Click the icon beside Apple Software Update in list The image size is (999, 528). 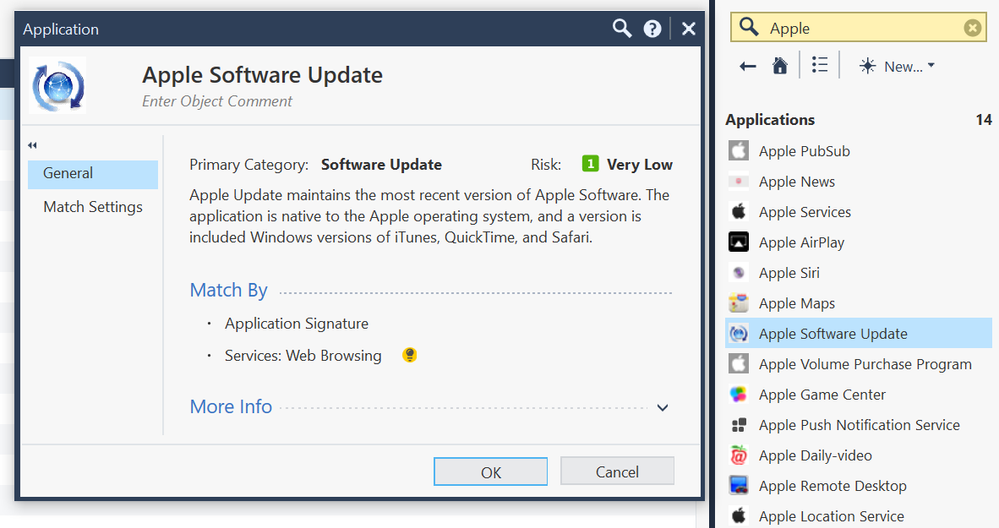(738, 333)
